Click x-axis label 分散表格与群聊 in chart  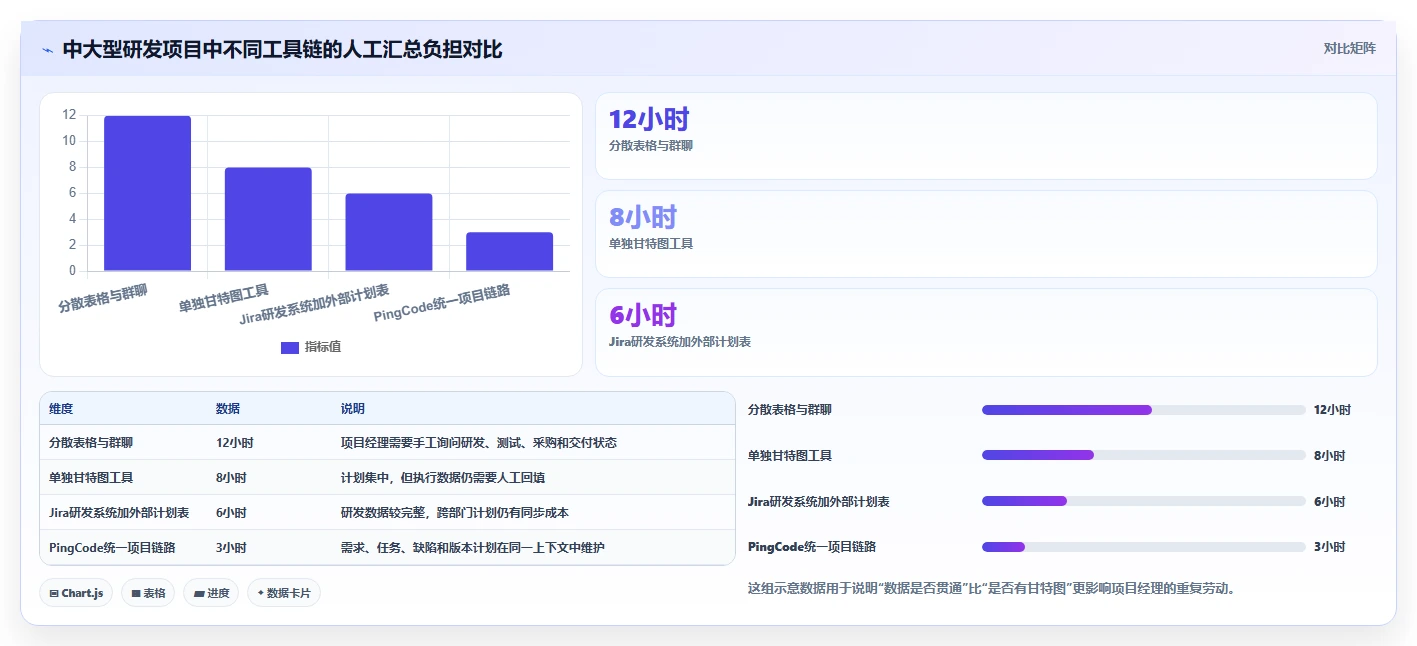103,298
